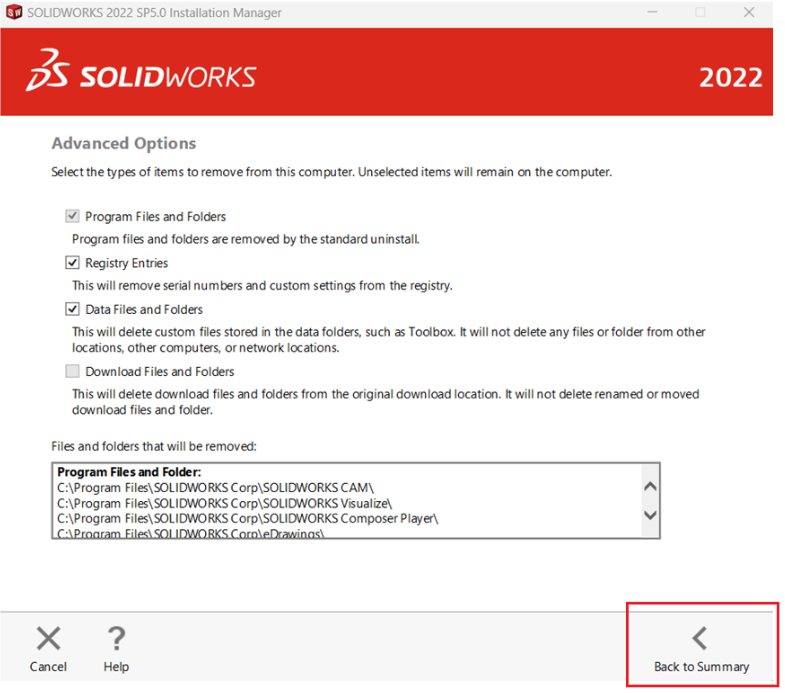Minimize the Installation Manager window

651,13
